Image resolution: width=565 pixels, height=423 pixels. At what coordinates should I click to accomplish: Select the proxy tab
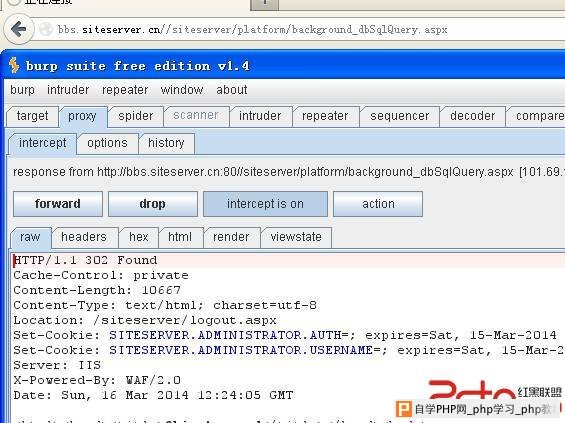tap(82, 116)
